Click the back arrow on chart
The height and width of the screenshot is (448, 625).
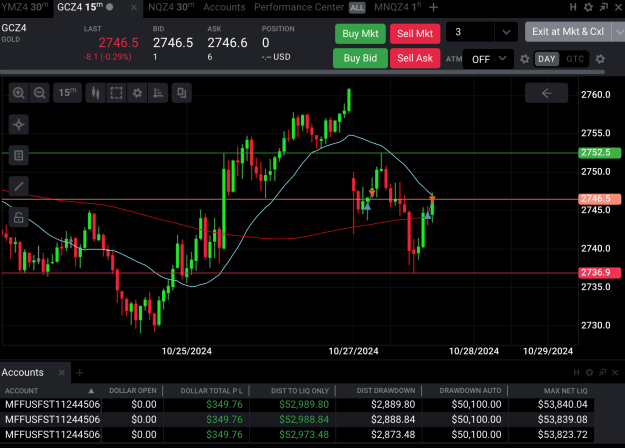pos(546,93)
